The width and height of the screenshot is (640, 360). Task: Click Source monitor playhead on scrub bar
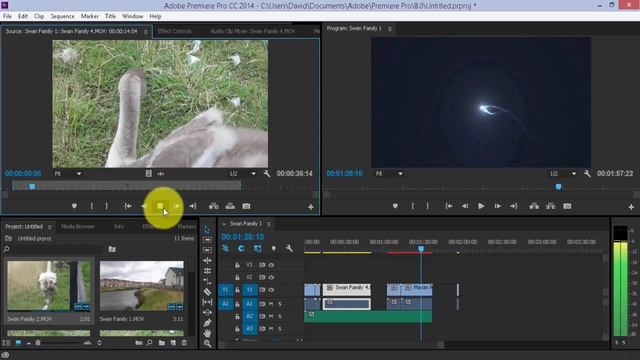click(32, 187)
